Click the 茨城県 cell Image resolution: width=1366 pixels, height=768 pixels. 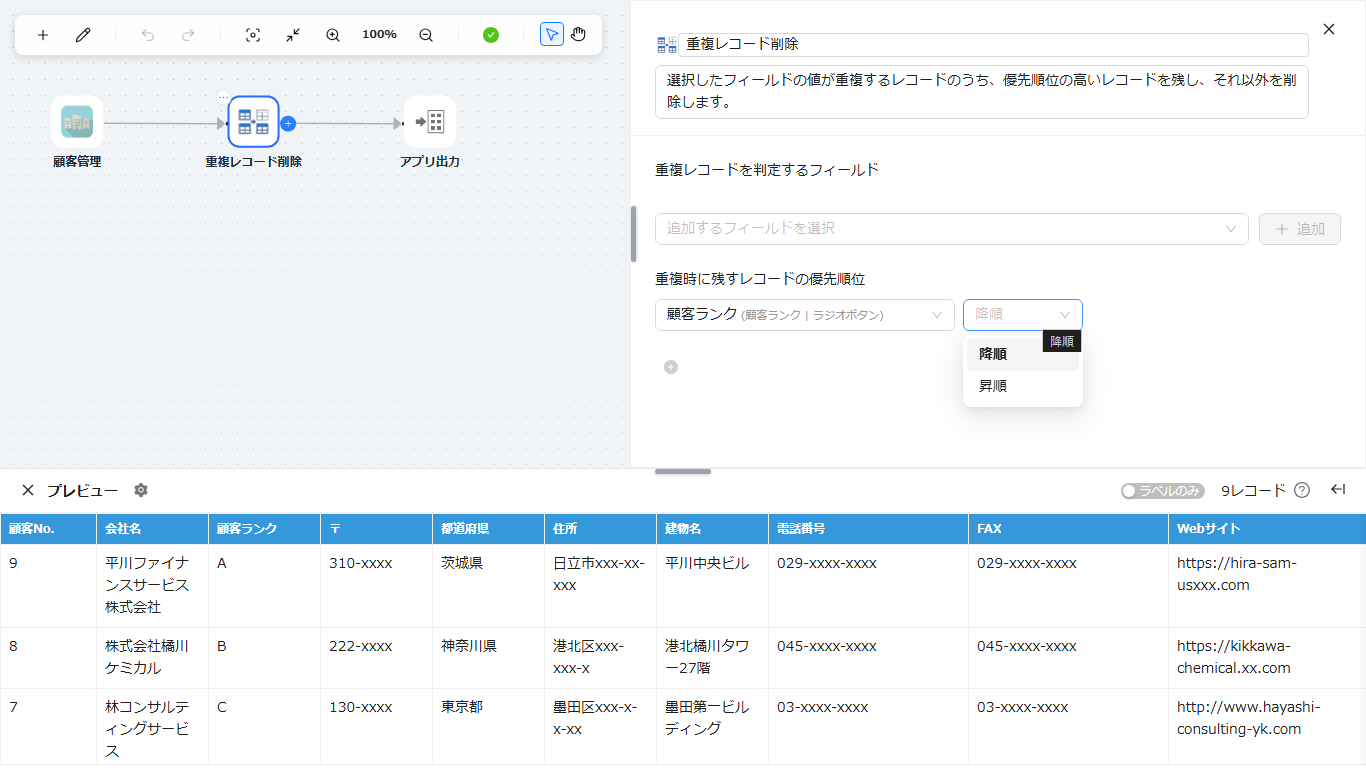(488, 585)
